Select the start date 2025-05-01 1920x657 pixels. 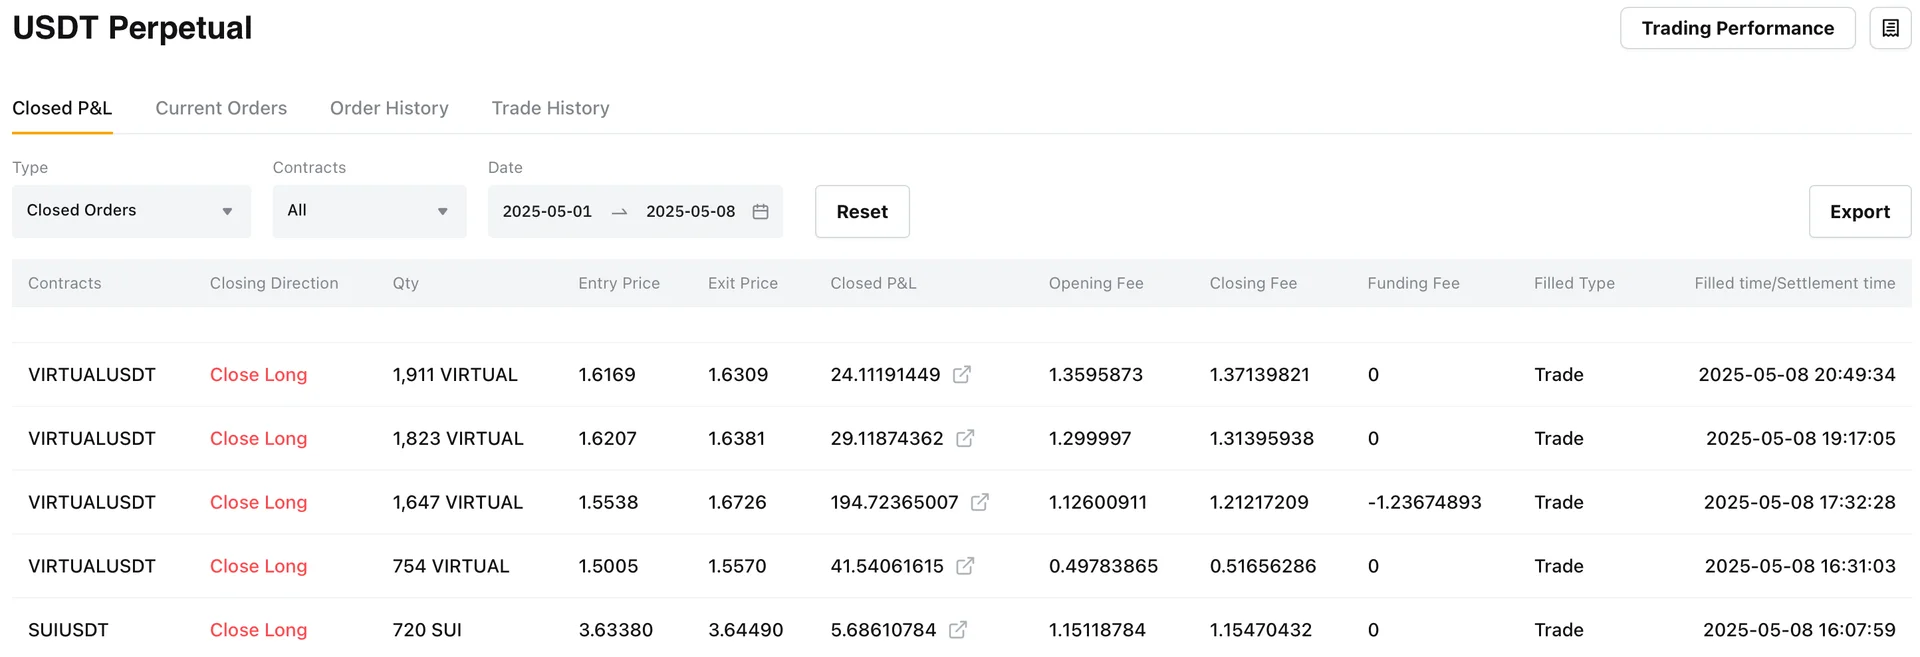pyautogui.click(x=547, y=211)
